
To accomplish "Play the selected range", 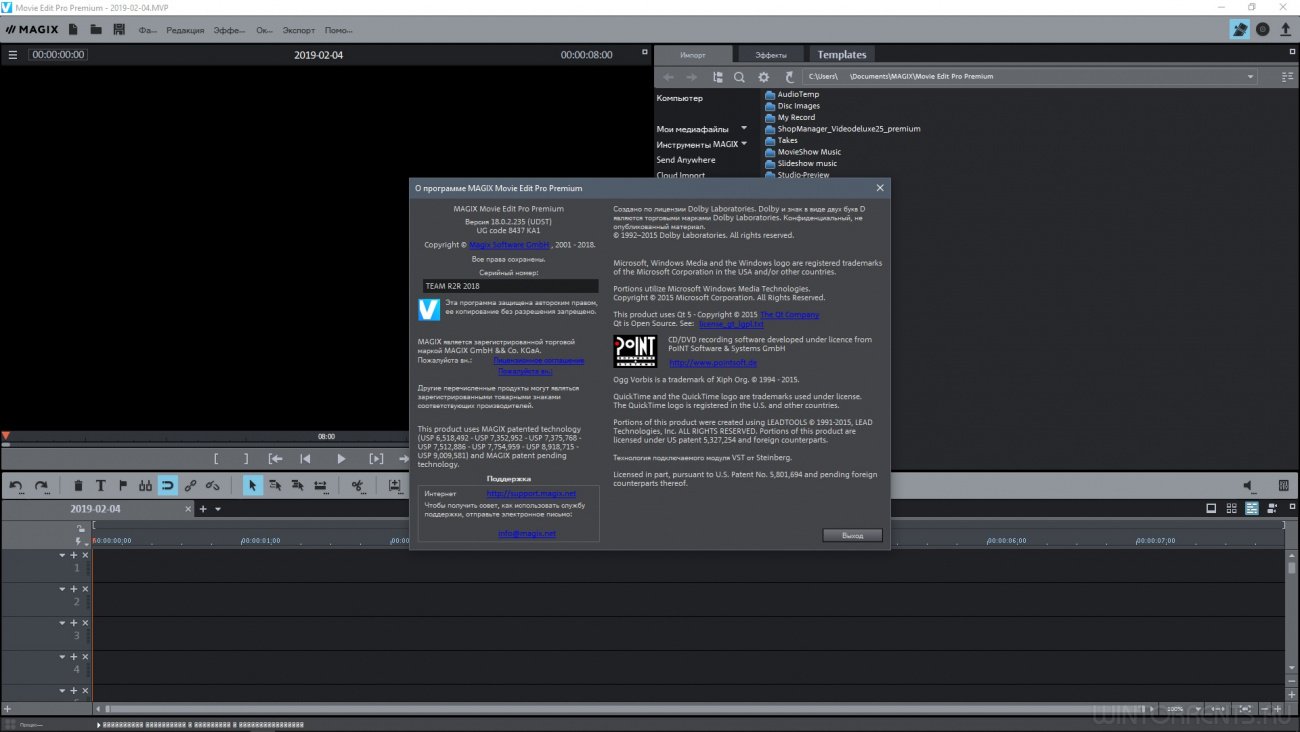I will tap(376, 459).
